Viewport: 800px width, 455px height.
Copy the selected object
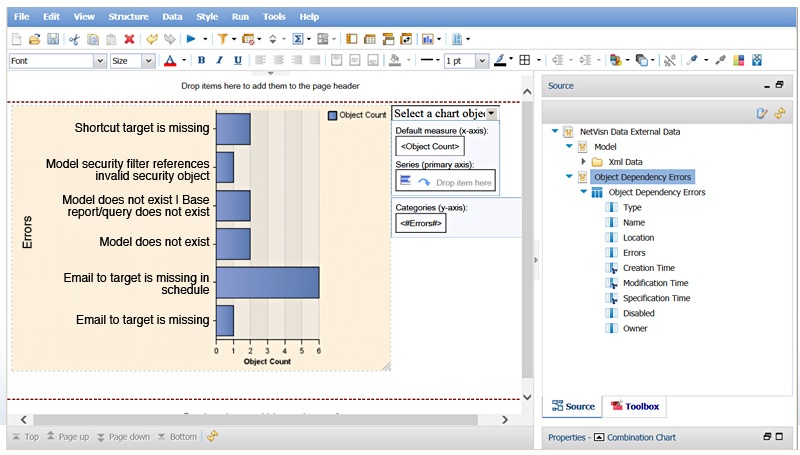pyautogui.click(x=93, y=39)
